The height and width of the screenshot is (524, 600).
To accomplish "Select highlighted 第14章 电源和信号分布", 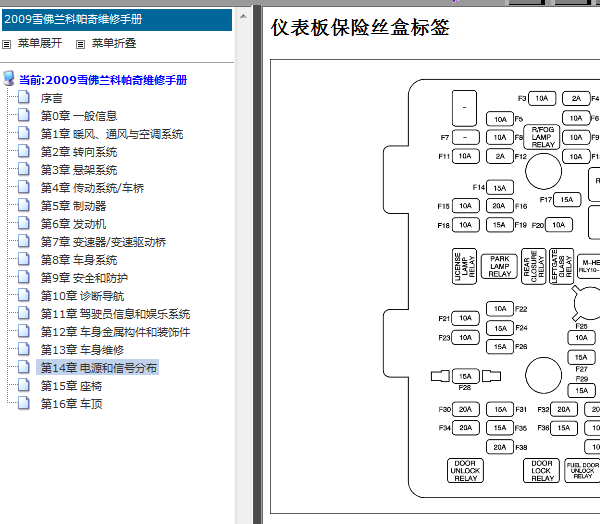I will pyautogui.click(x=98, y=367).
